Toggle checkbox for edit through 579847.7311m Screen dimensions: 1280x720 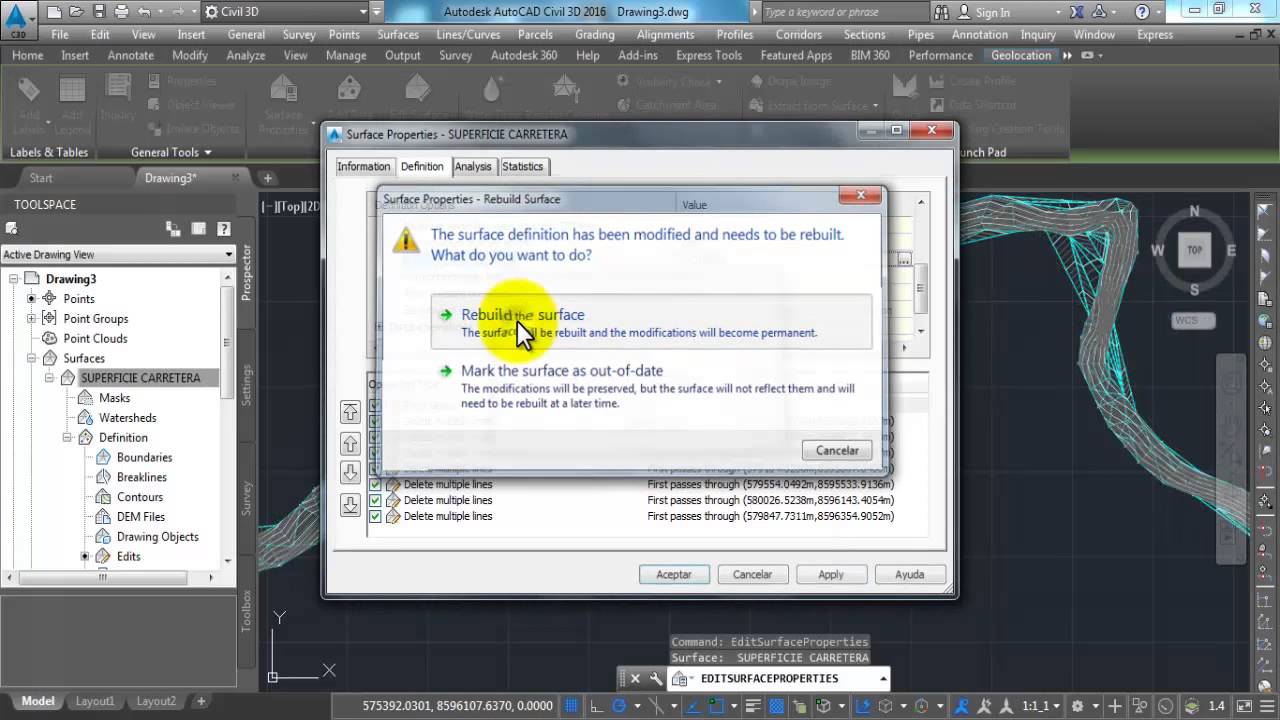(x=376, y=516)
